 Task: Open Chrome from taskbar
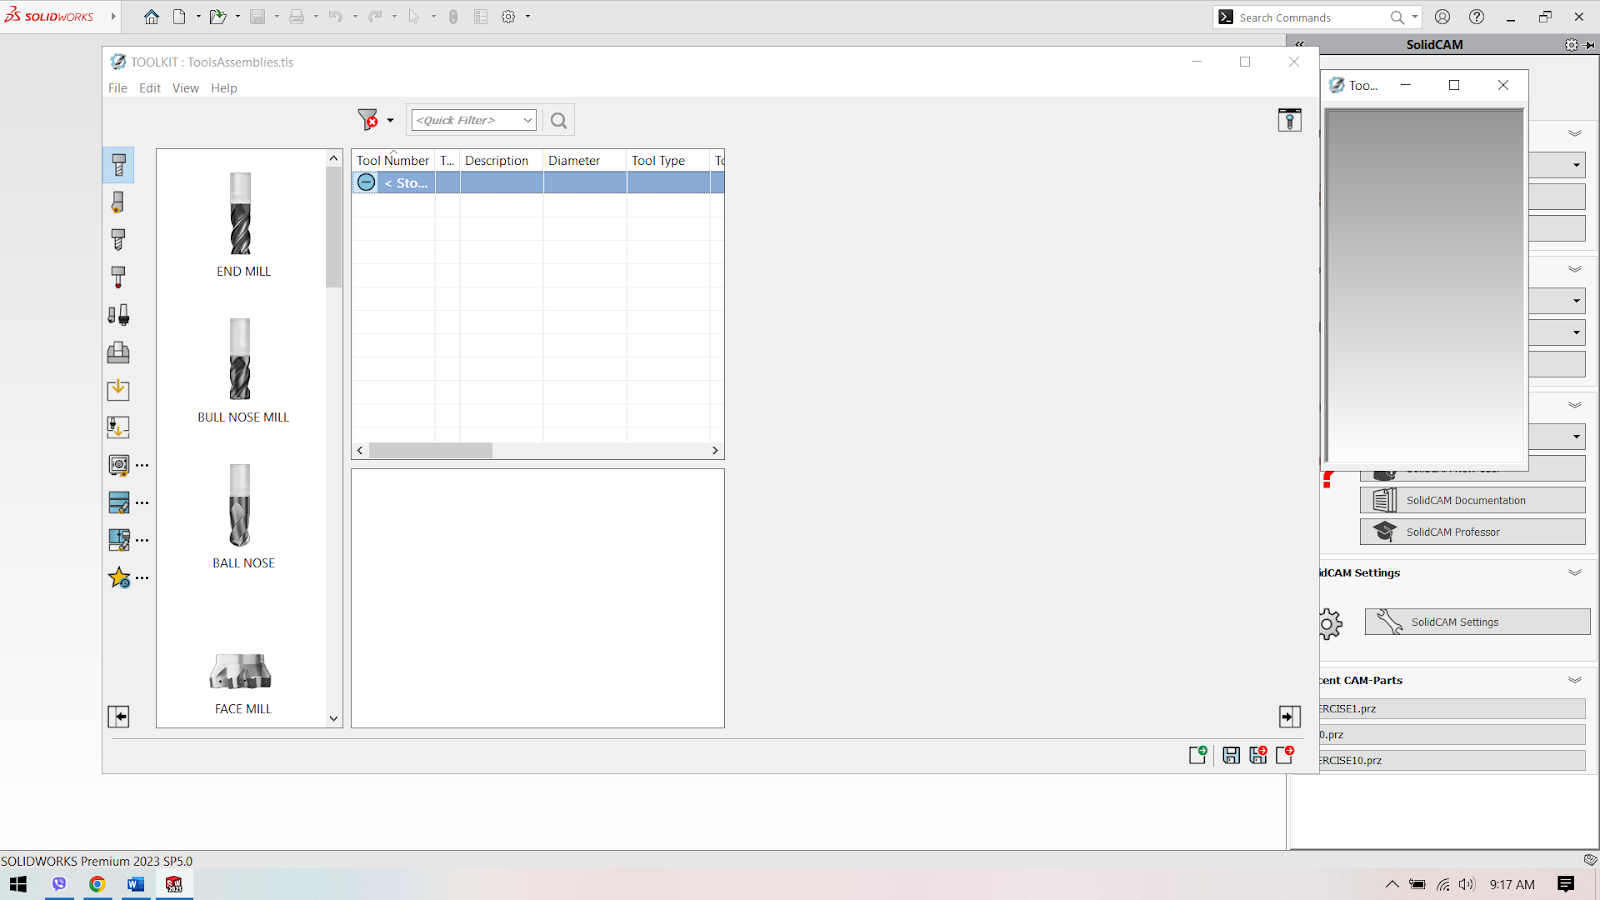[x=97, y=884]
